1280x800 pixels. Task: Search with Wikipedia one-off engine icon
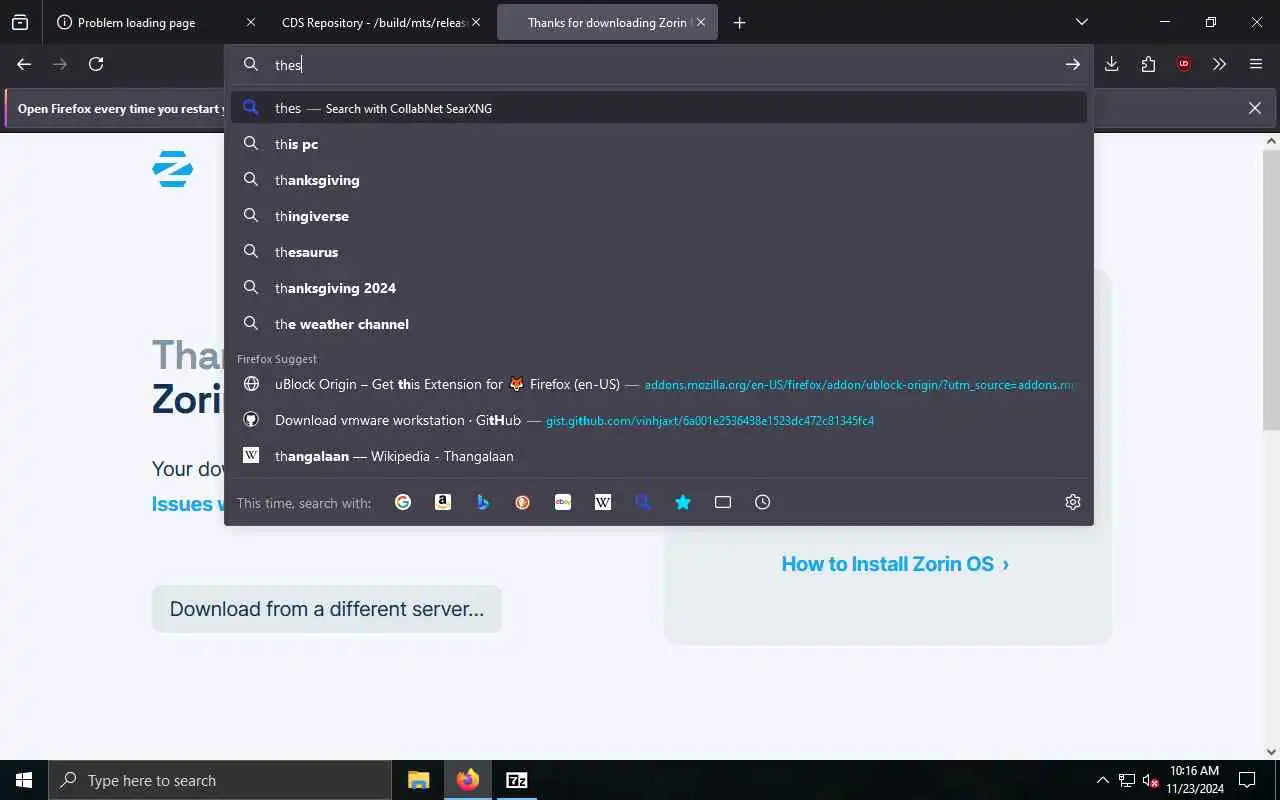(x=603, y=502)
